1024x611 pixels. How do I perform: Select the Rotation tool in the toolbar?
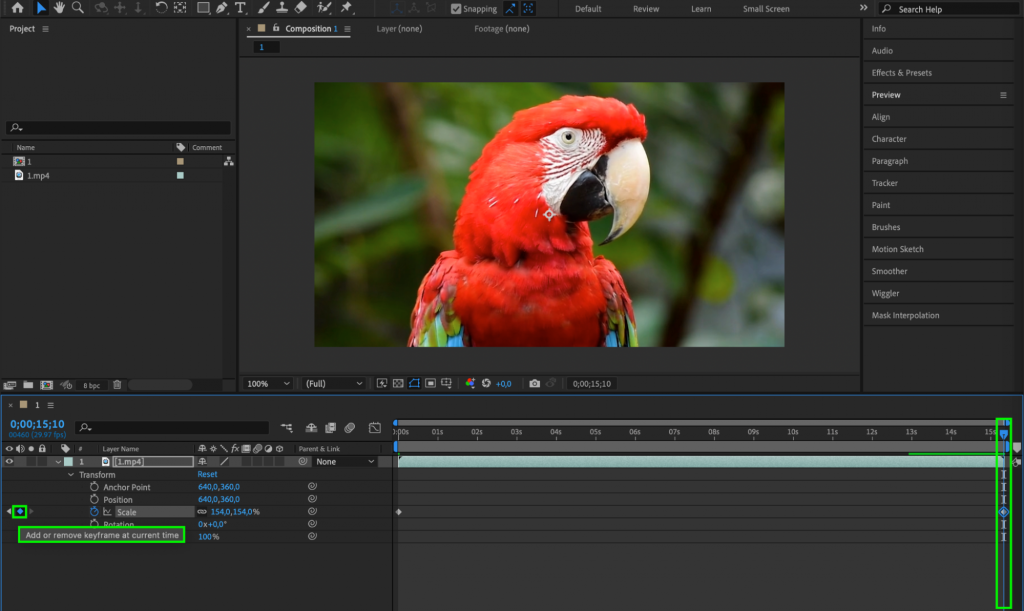162,8
